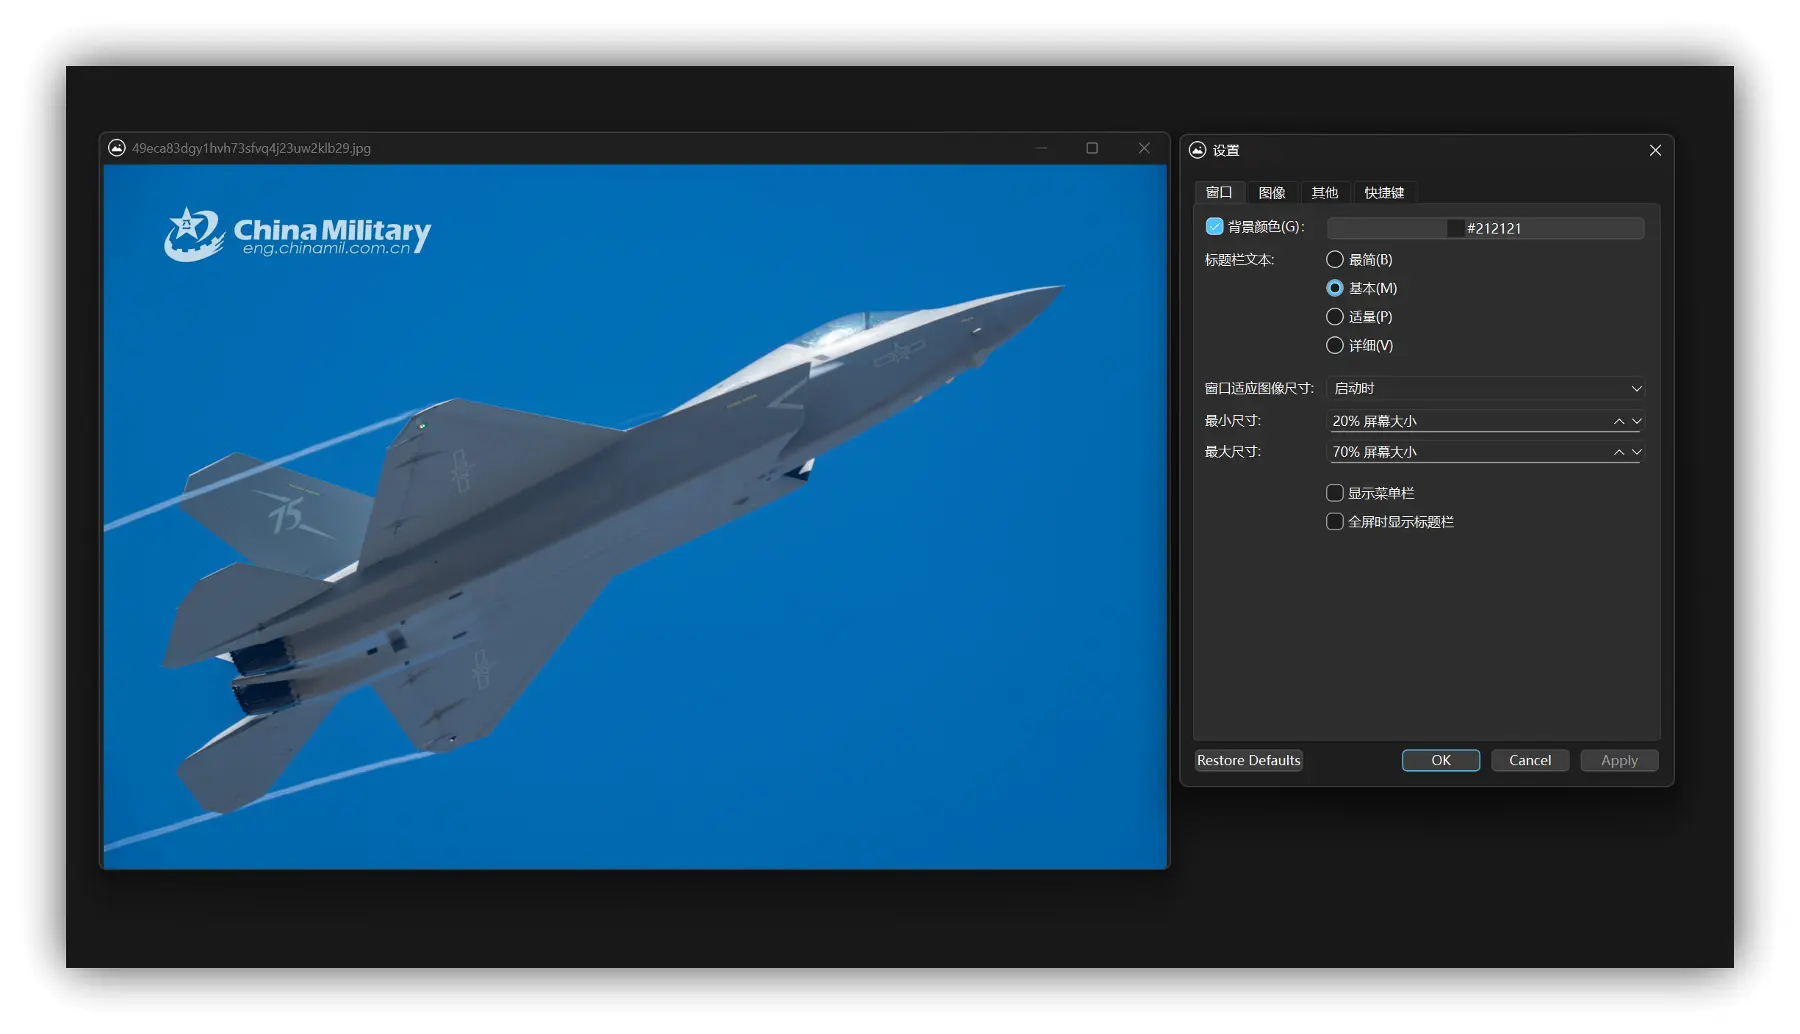Click the 设置 dialog title text

(x=1226, y=150)
